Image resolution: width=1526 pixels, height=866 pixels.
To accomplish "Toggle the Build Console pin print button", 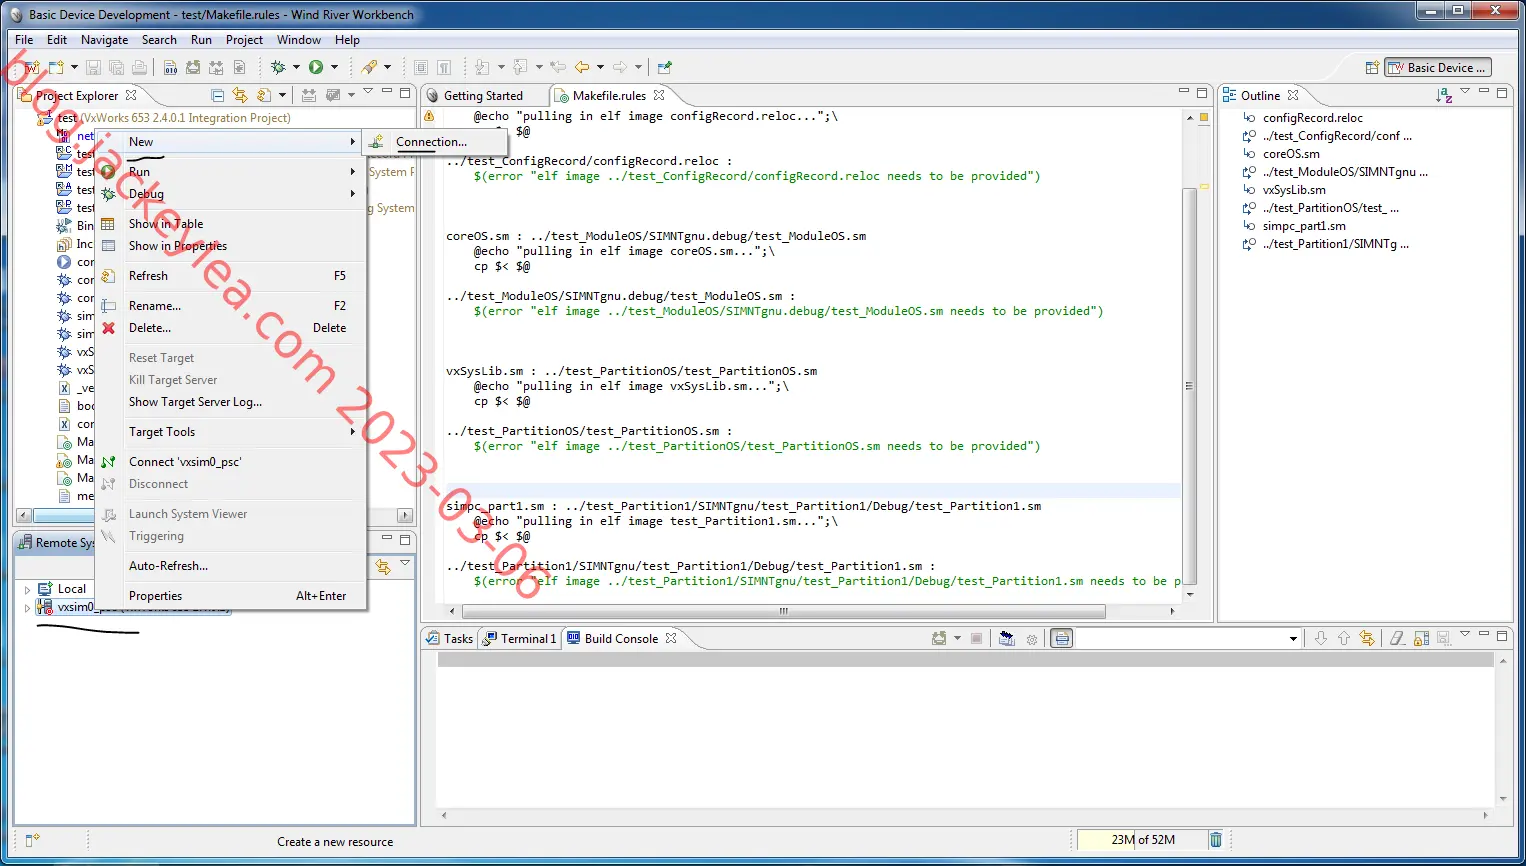I will tap(1062, 638).
